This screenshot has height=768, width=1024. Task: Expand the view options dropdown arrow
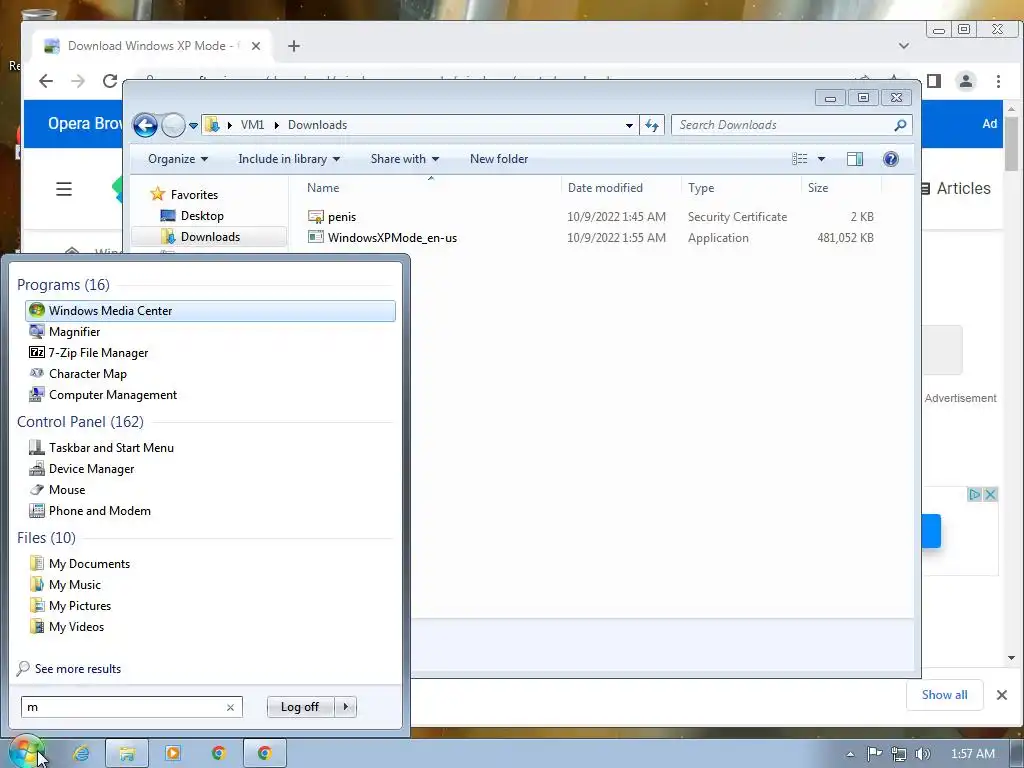pos(821,159)
